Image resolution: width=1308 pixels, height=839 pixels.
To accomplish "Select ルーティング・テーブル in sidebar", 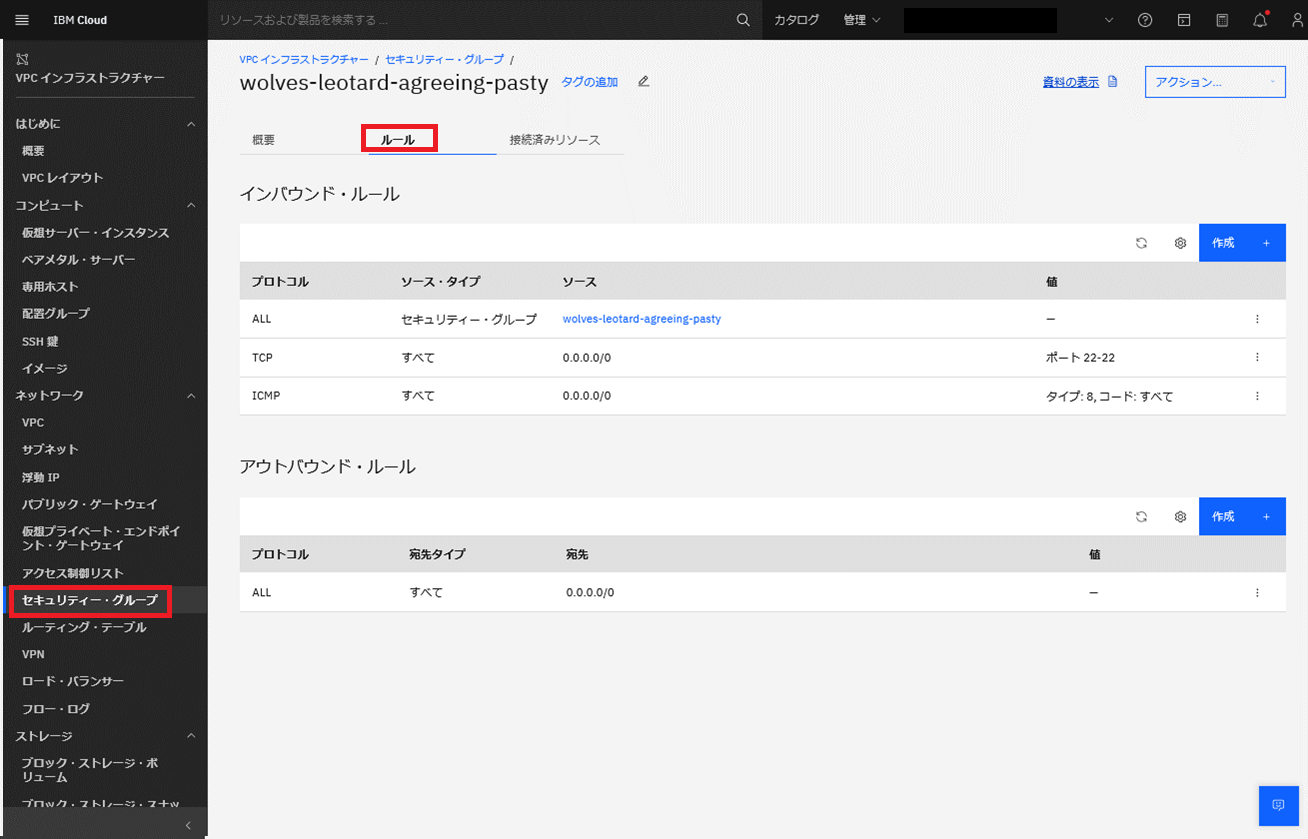I will coord(84,628).
